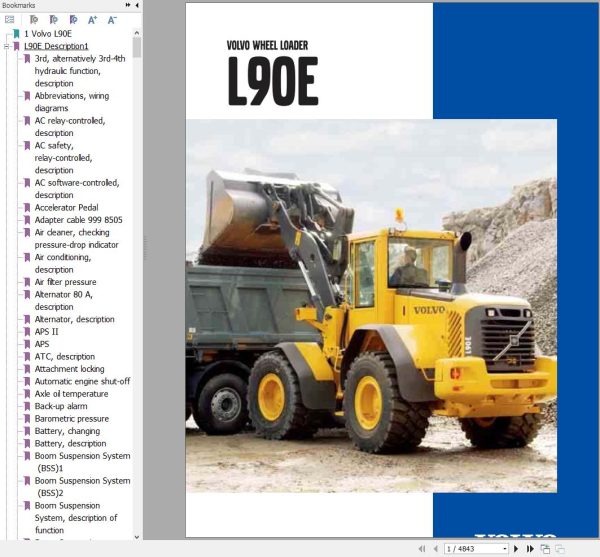Open 'Automatic engine shut-off' bookmark
This screenshot has height=557, width=600.
click(82, 381)
